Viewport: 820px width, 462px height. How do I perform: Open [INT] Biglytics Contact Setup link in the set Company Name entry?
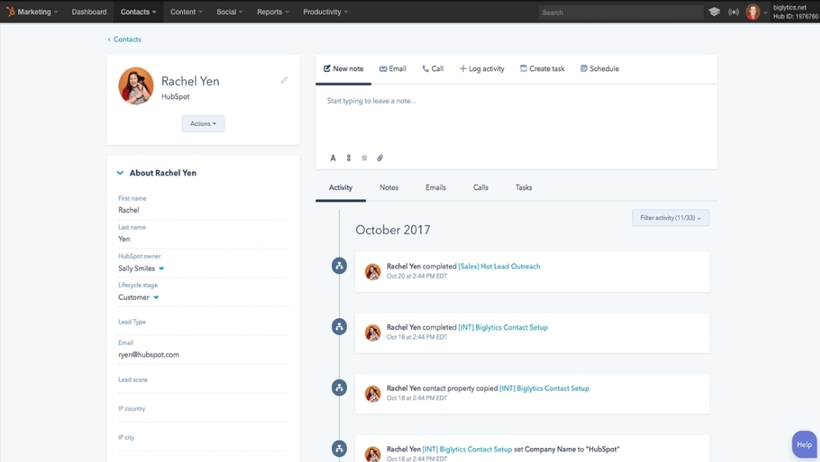tap(467, 449)
